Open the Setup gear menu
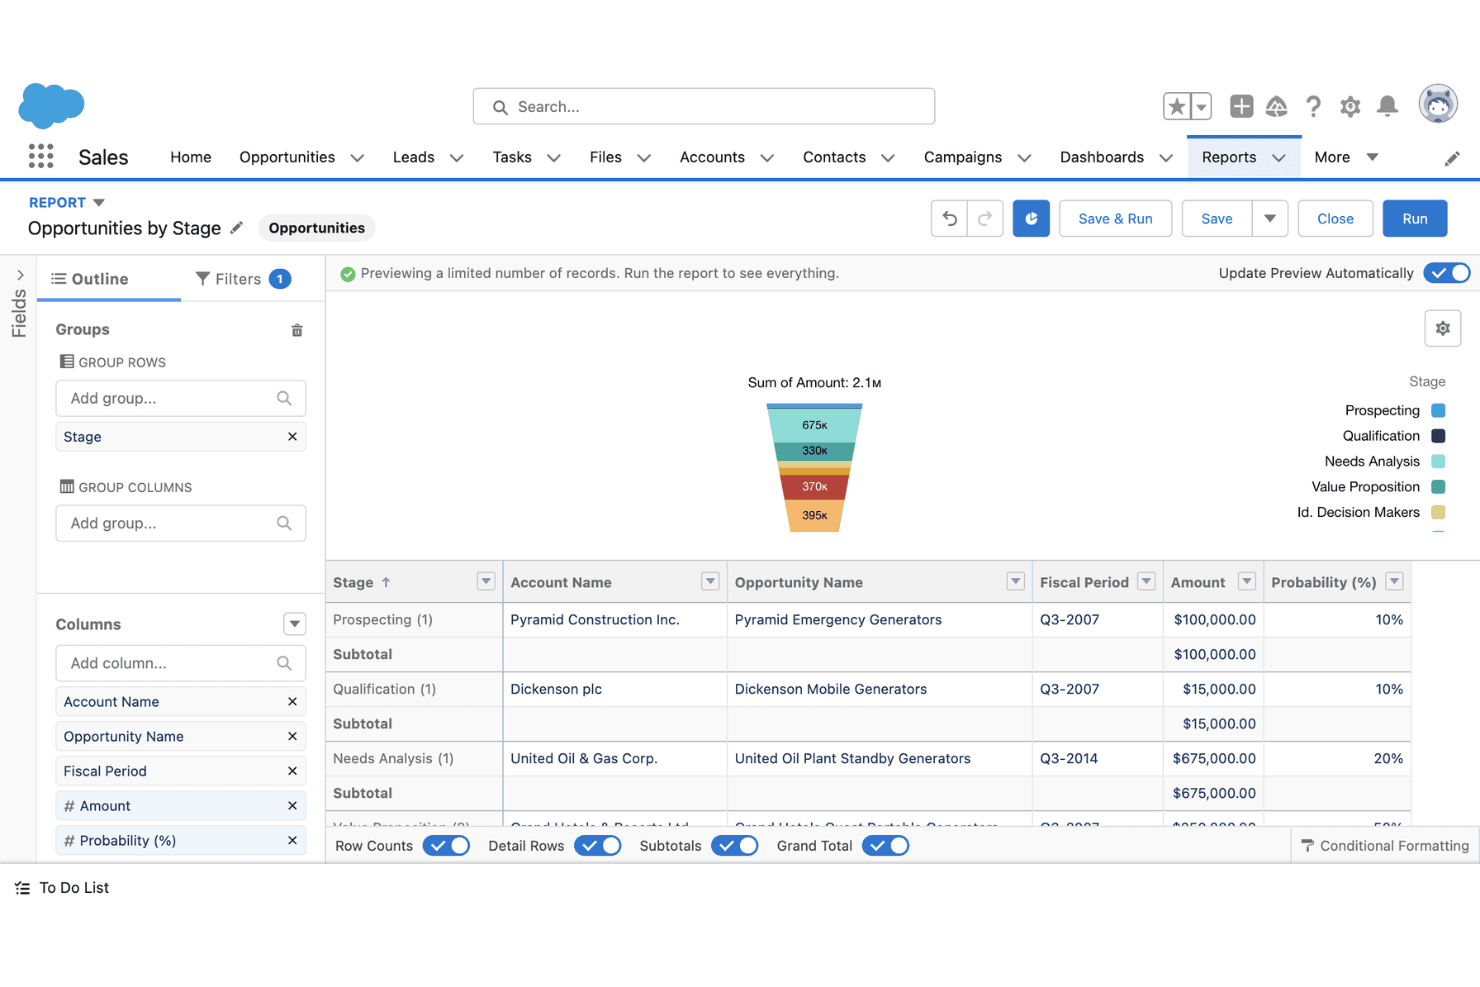Image resolution: width=1480 pixels, height=987 pixels. click(1350, 106)
